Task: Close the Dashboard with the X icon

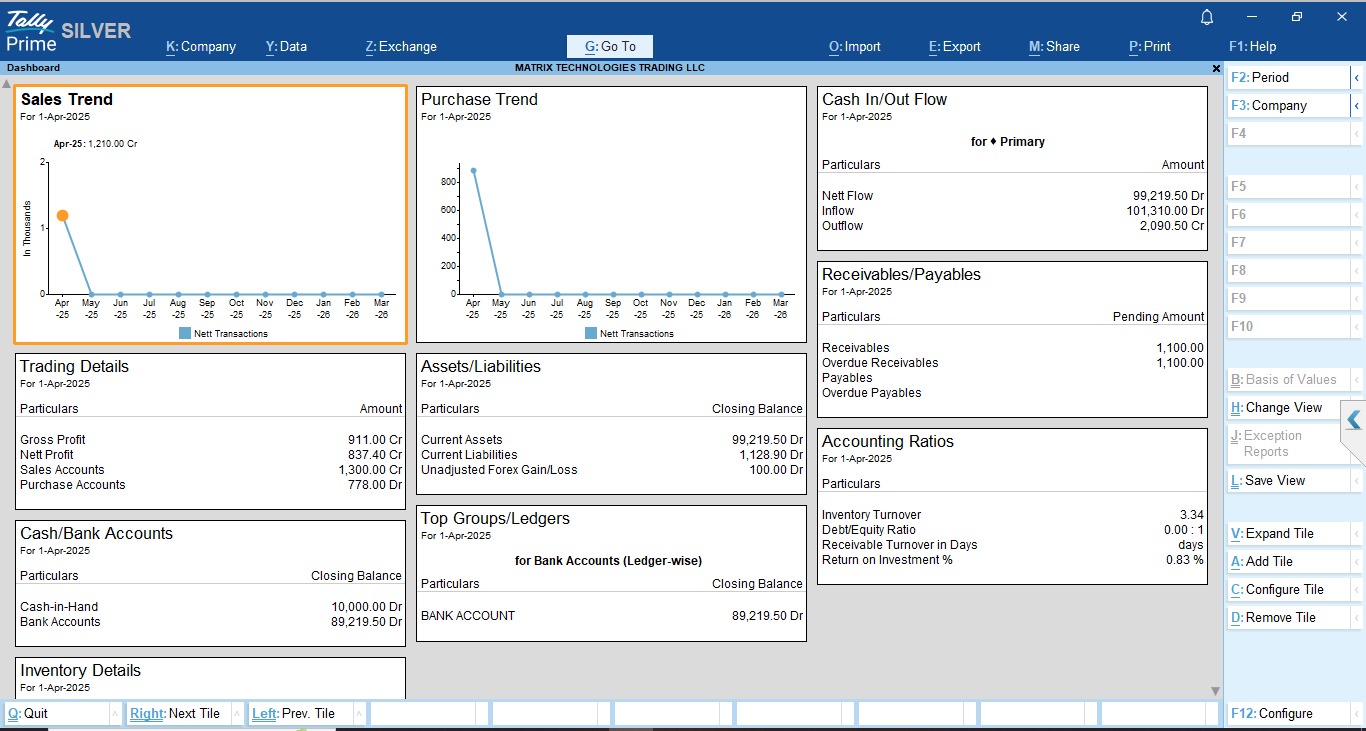Action: [x=1216, y=68]
